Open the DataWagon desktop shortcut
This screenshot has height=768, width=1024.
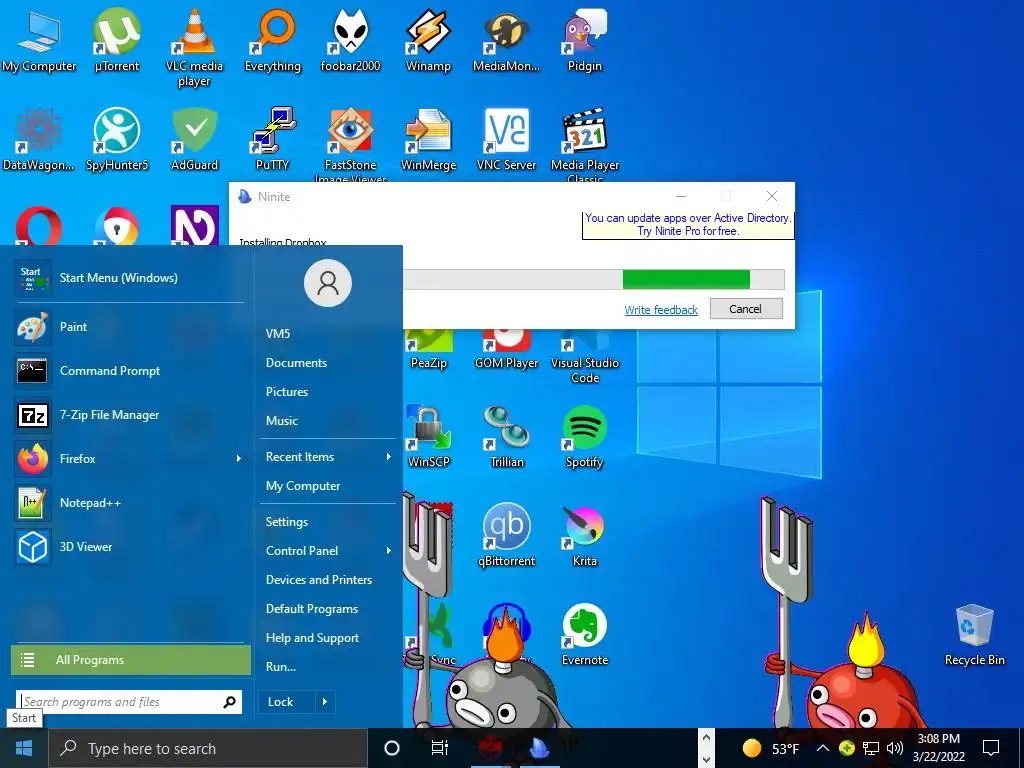(39, 139)
